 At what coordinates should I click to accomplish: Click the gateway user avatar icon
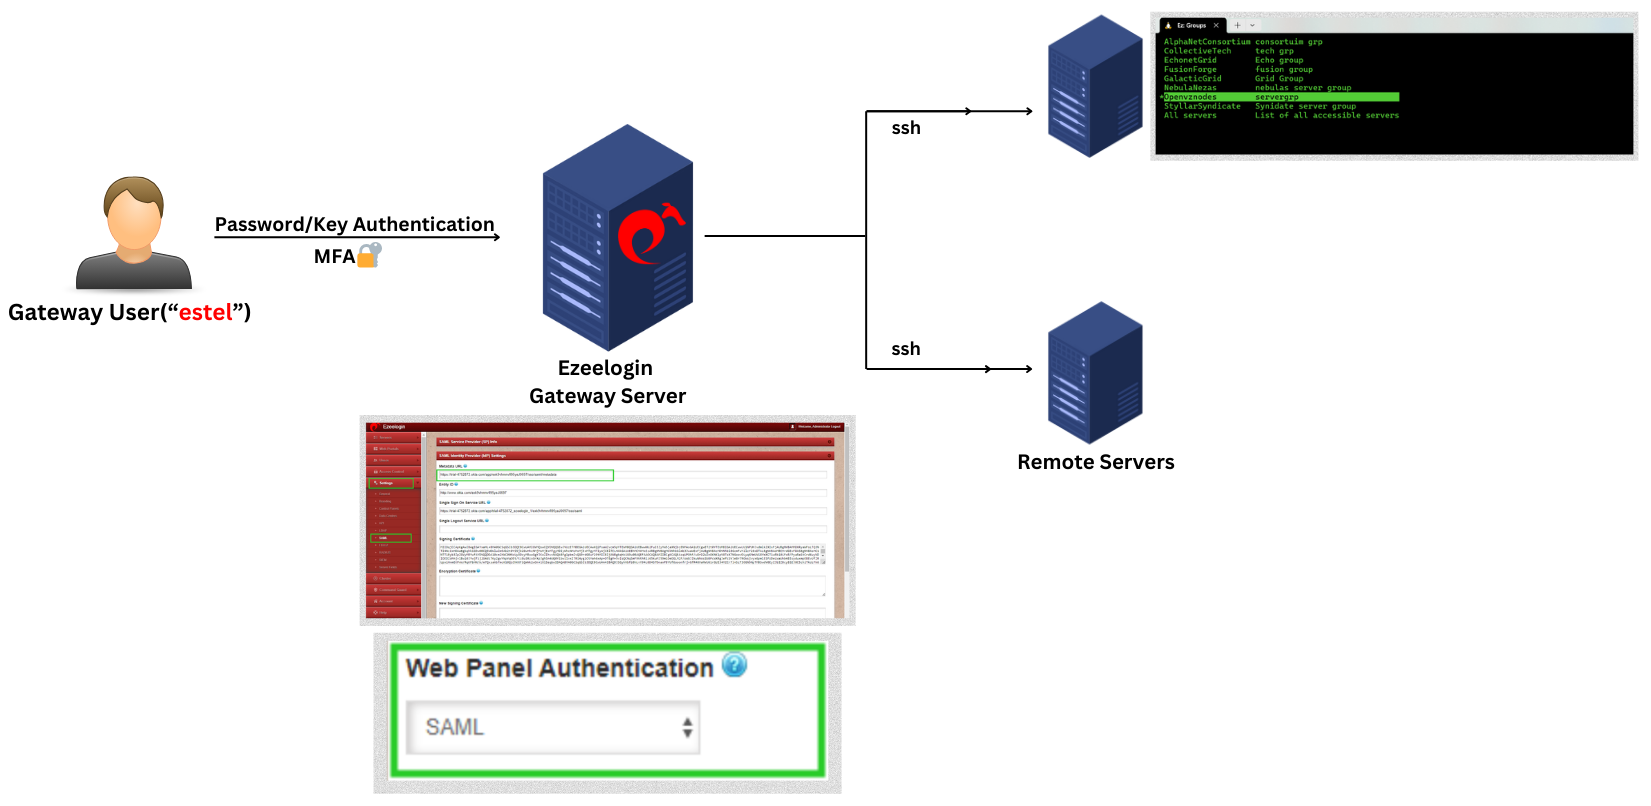coord(134,233)
